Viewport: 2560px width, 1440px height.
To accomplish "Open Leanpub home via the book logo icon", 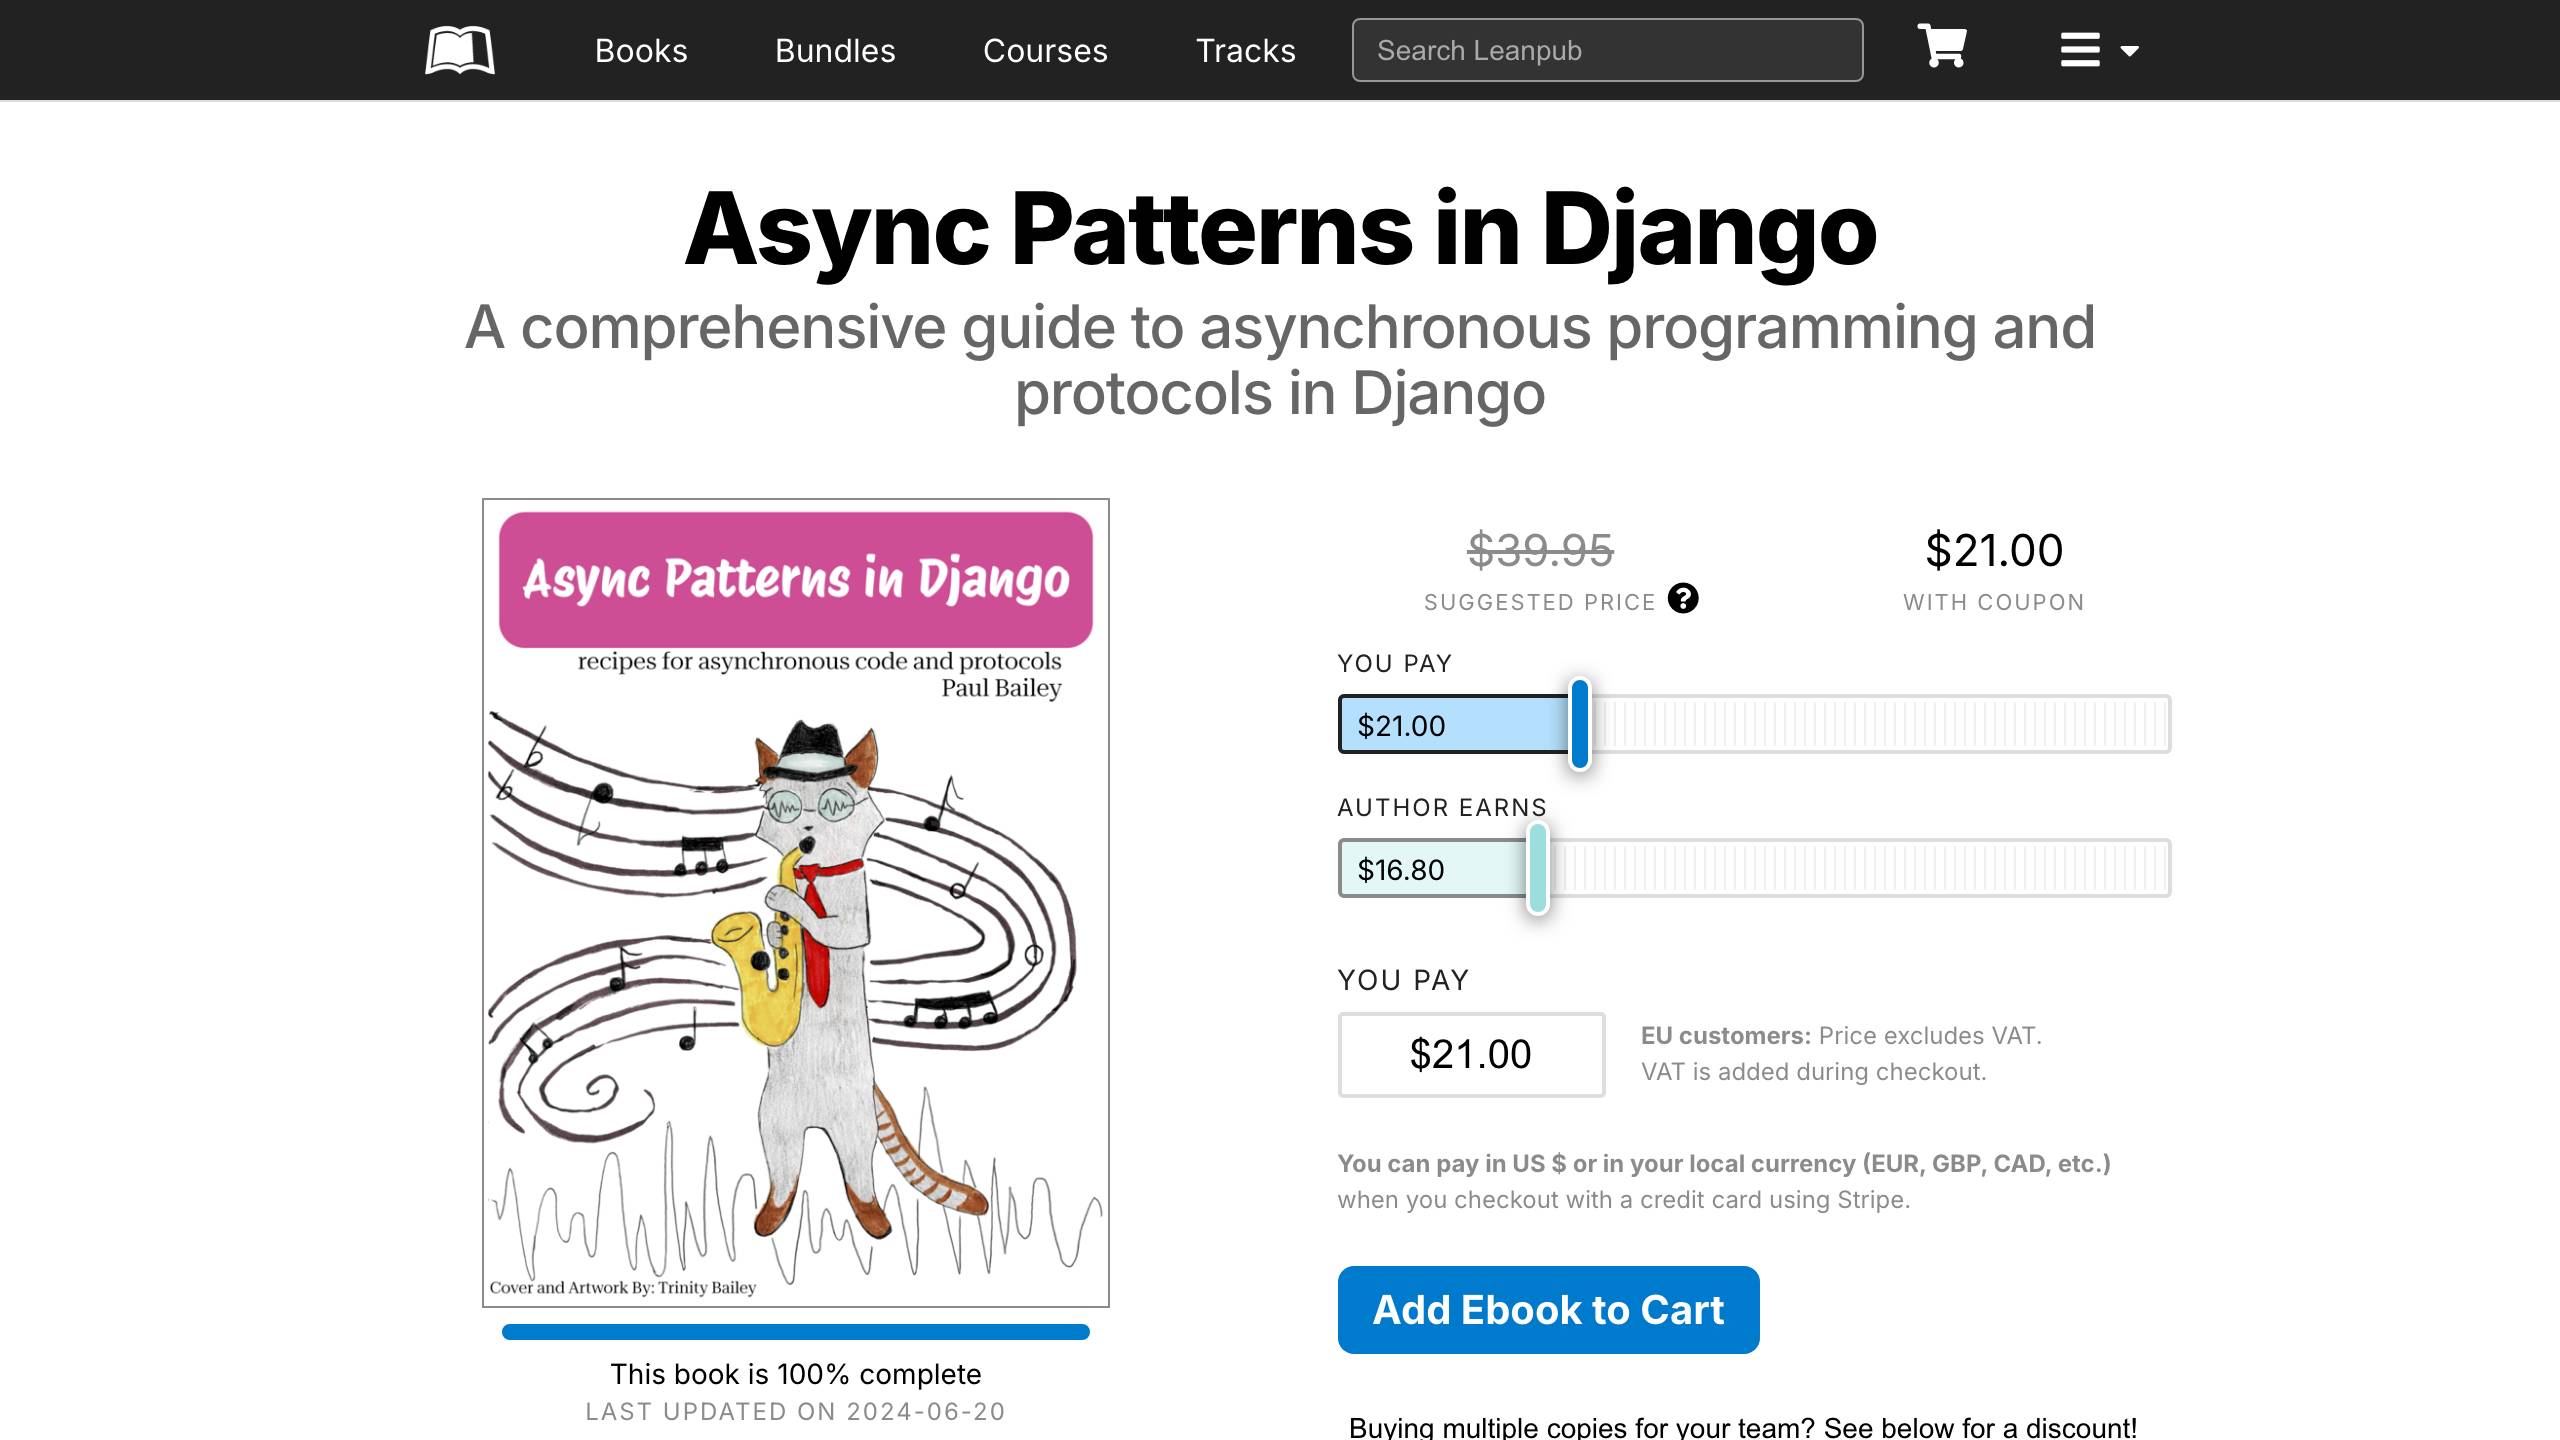I will 461,49.
